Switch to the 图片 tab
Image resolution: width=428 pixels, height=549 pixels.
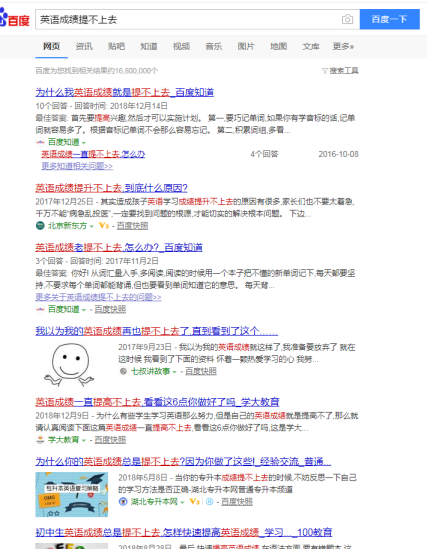(x=246, y=46)
